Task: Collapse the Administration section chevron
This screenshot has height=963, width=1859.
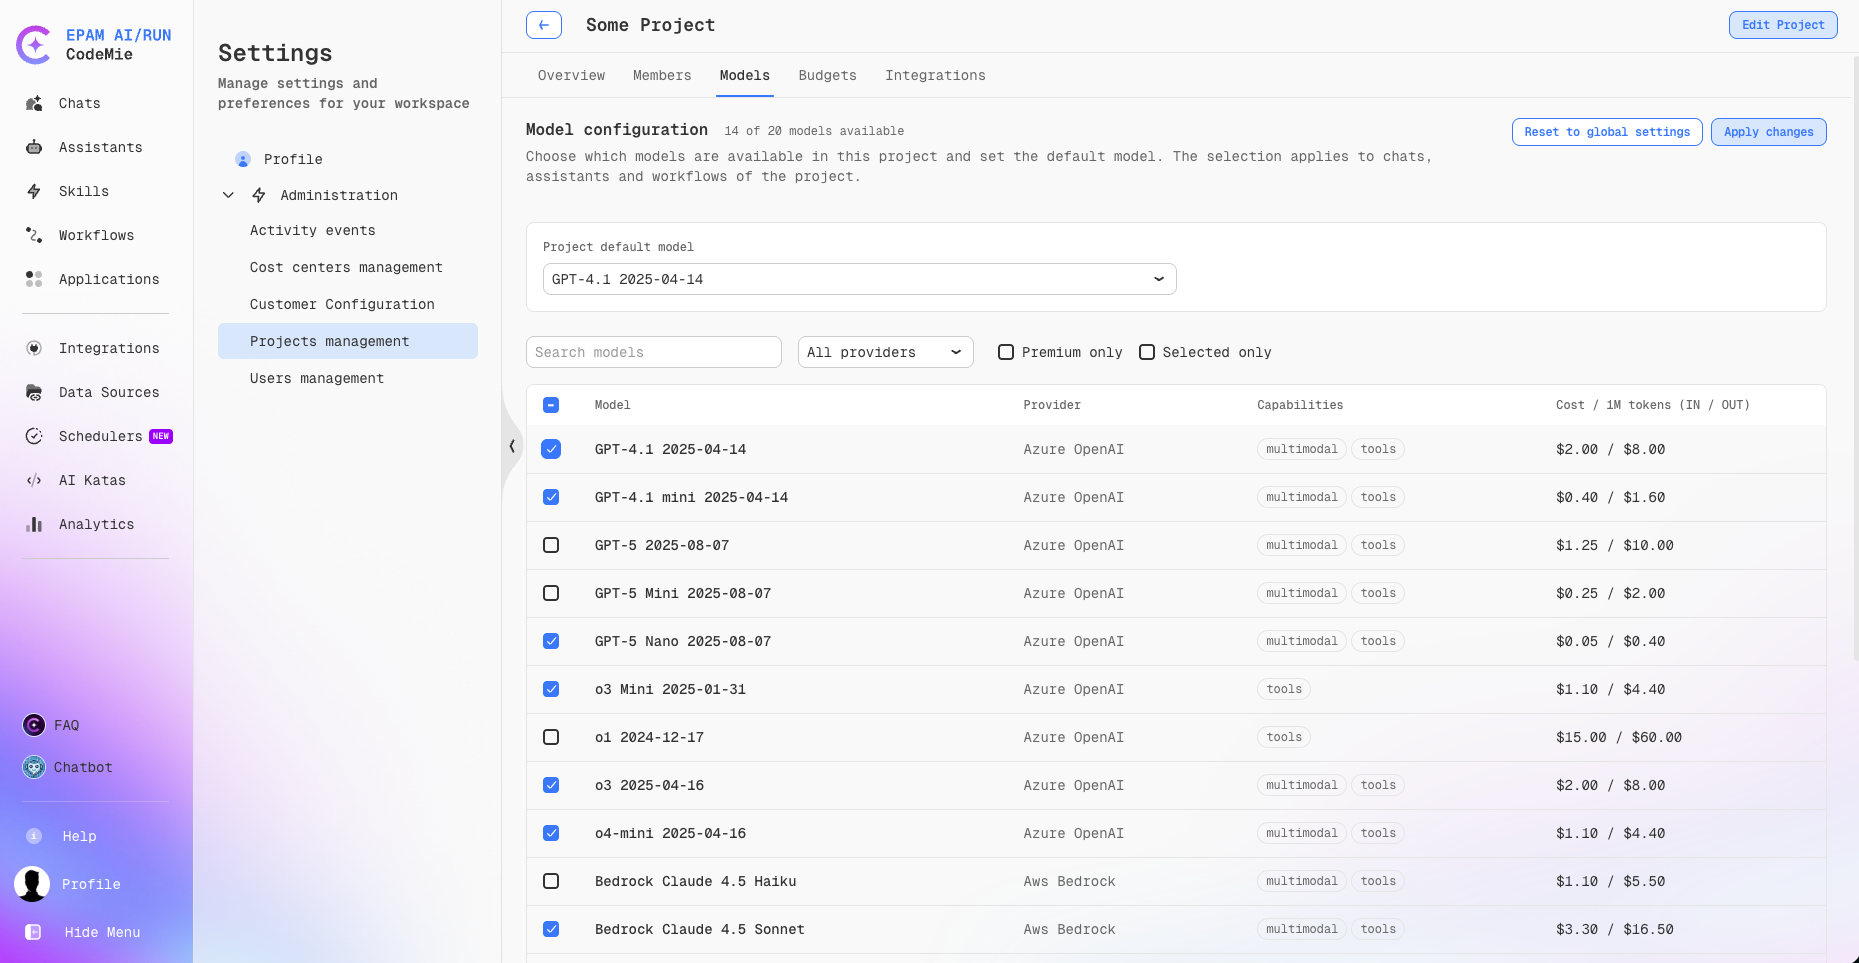Action: coord(228,195)
